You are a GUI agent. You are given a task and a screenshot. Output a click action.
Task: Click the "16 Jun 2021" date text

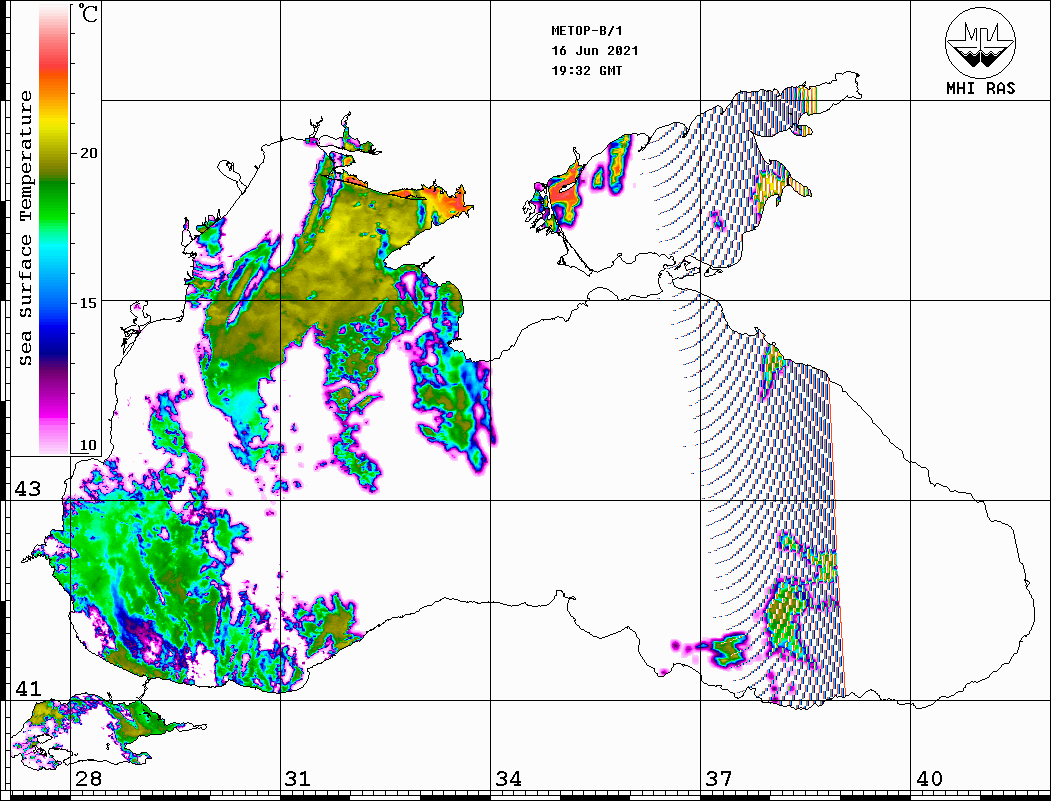coord(595,51)
